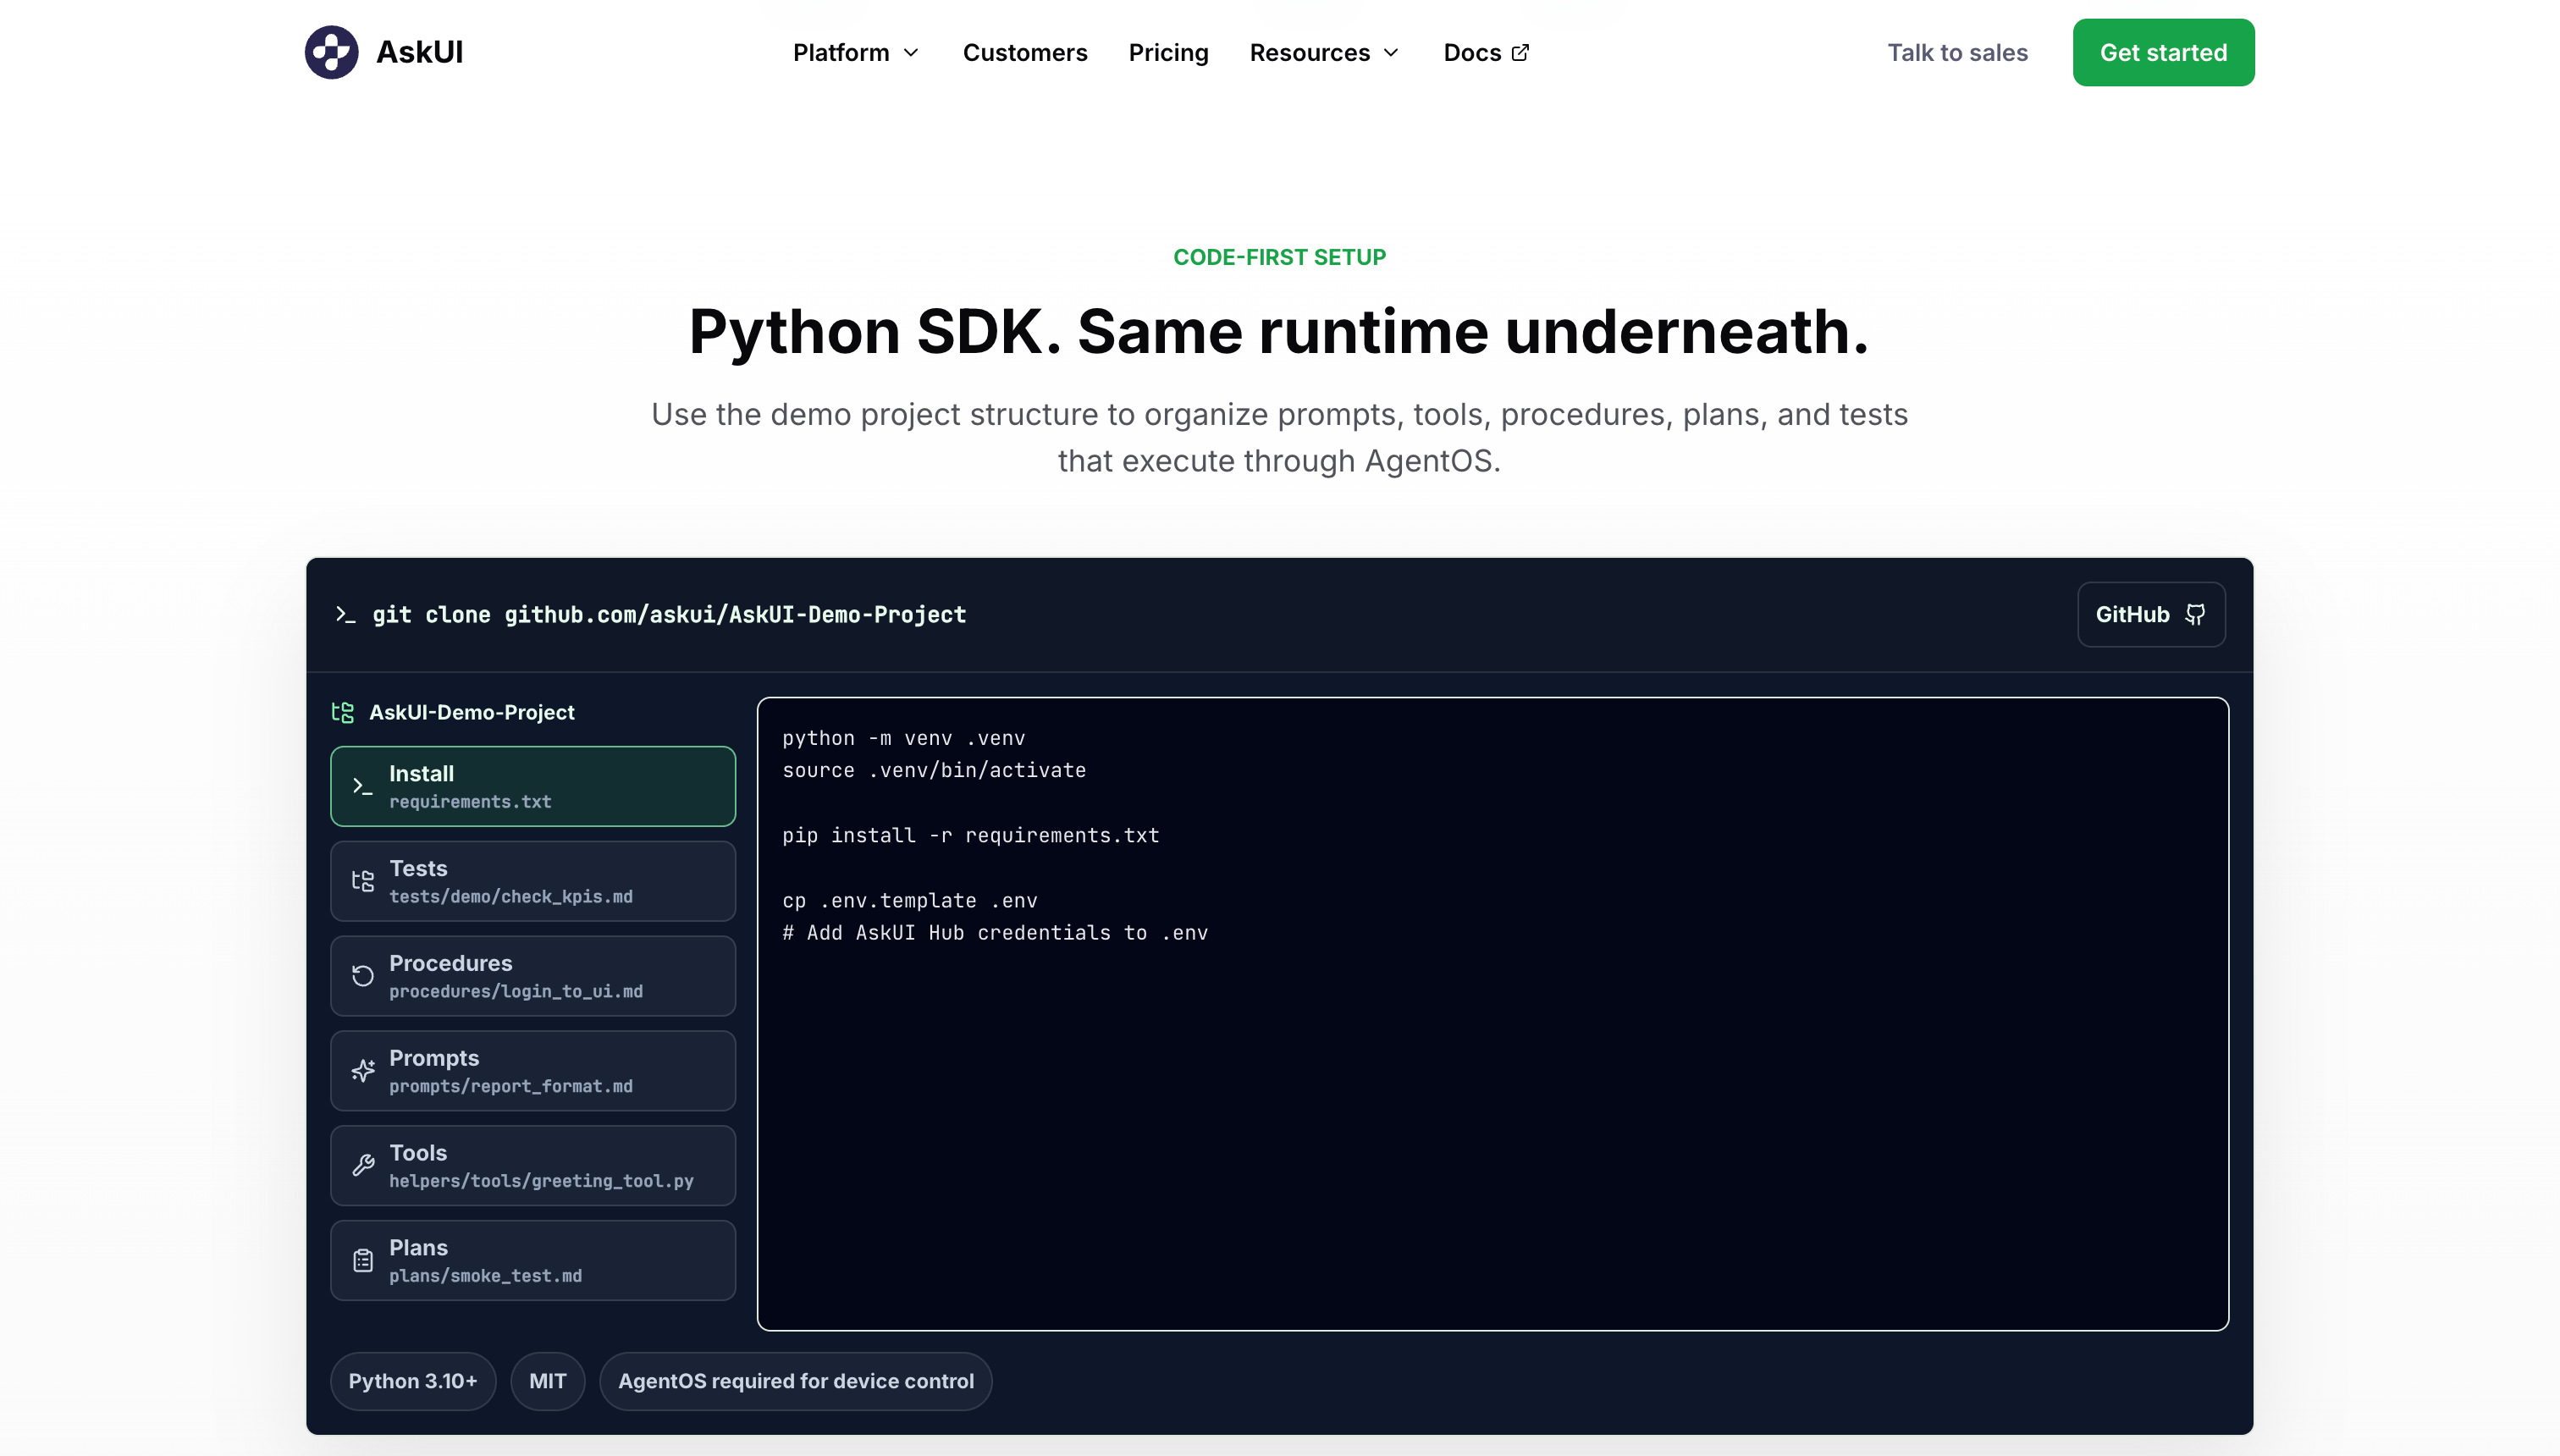Click the GitHub octocat icon
Viewport: 2560px width, 1456px height.
coord(2195,614)
